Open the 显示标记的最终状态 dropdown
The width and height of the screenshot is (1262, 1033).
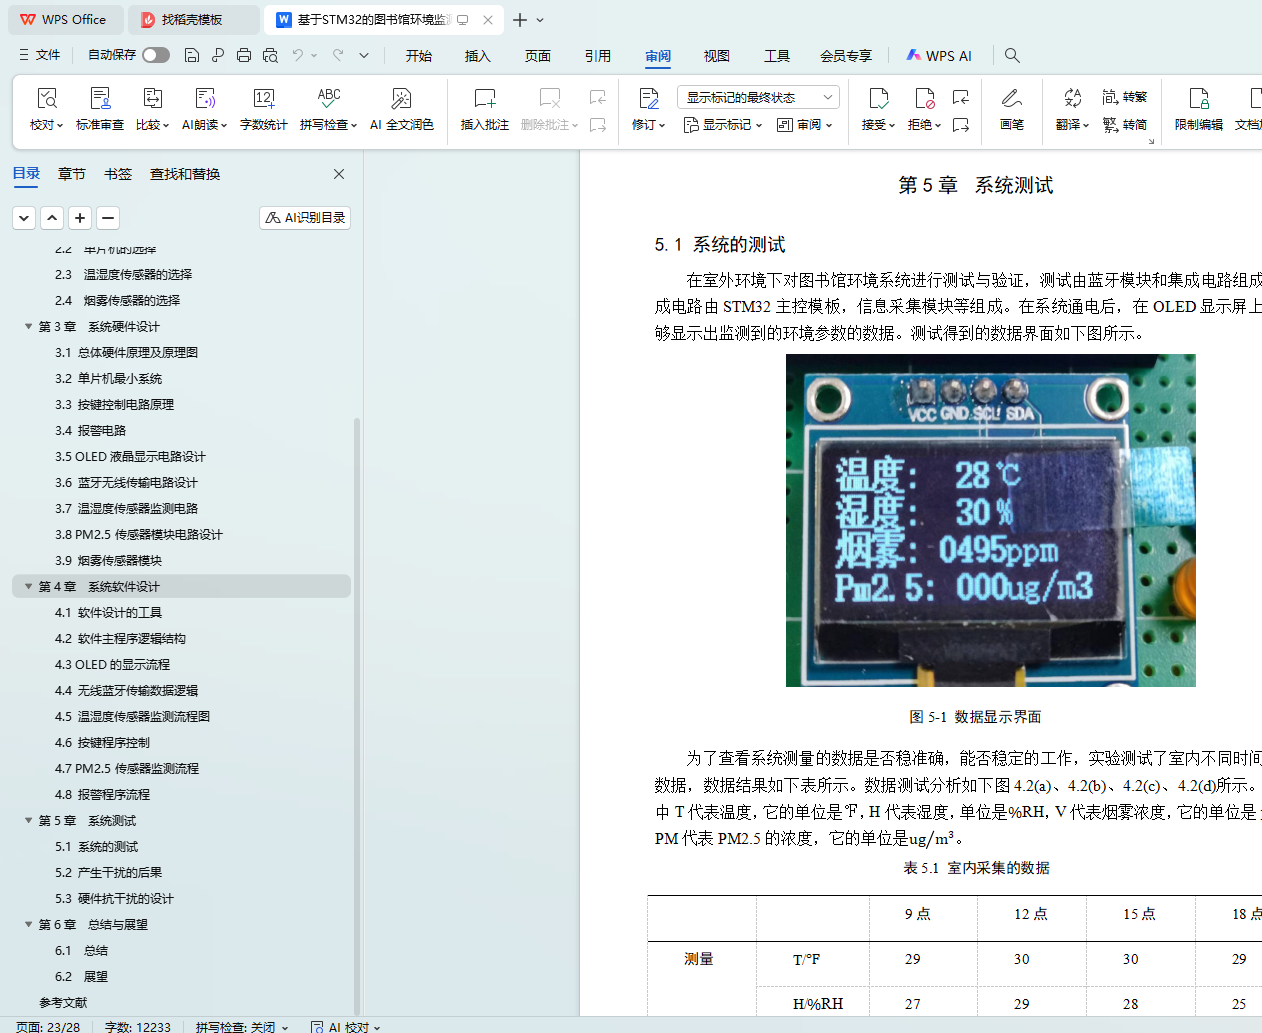click(757, 97)
